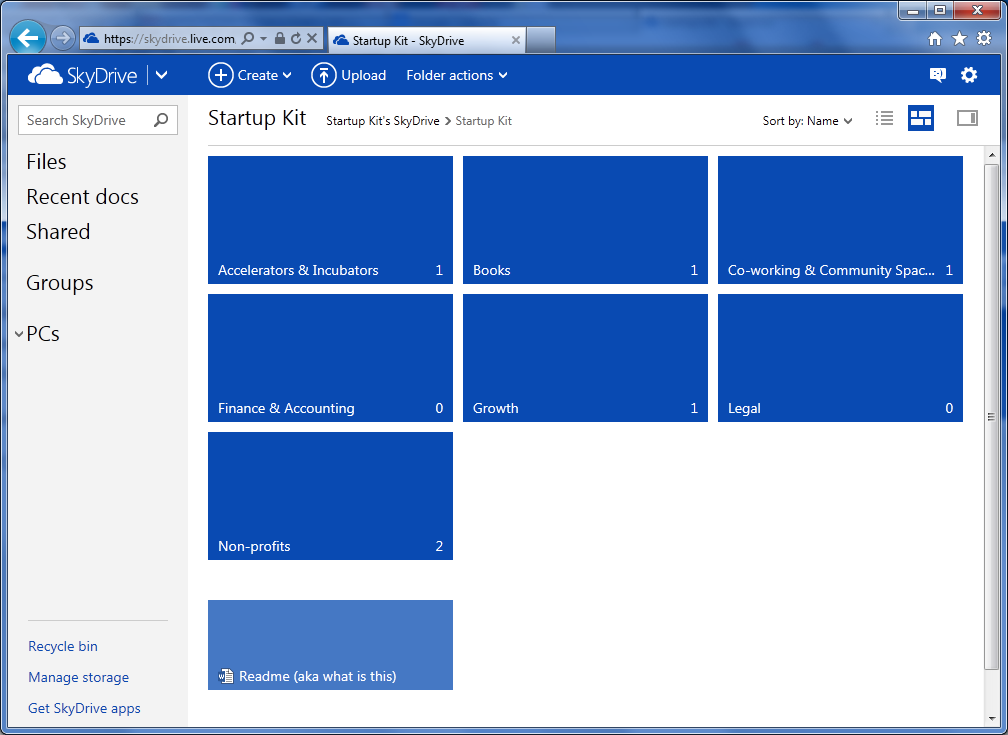The image size is (1008, 735).
Task: Click the vertical scrollbar thumb
Action: [991, 417]
